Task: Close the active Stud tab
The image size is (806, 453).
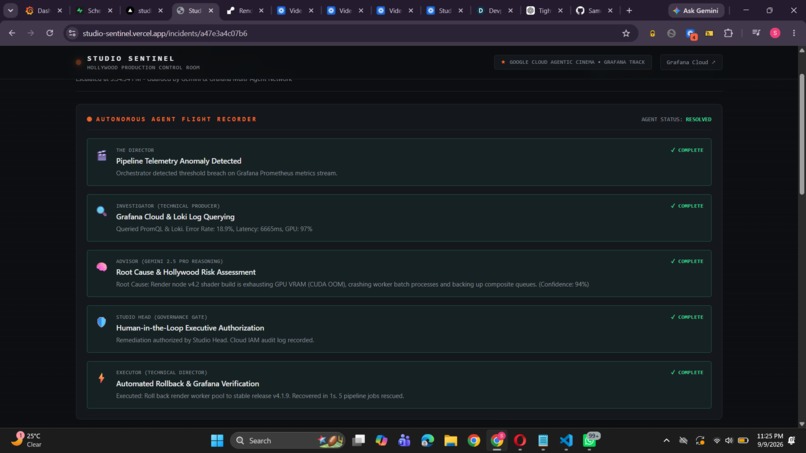Action: tap(211, 10)
